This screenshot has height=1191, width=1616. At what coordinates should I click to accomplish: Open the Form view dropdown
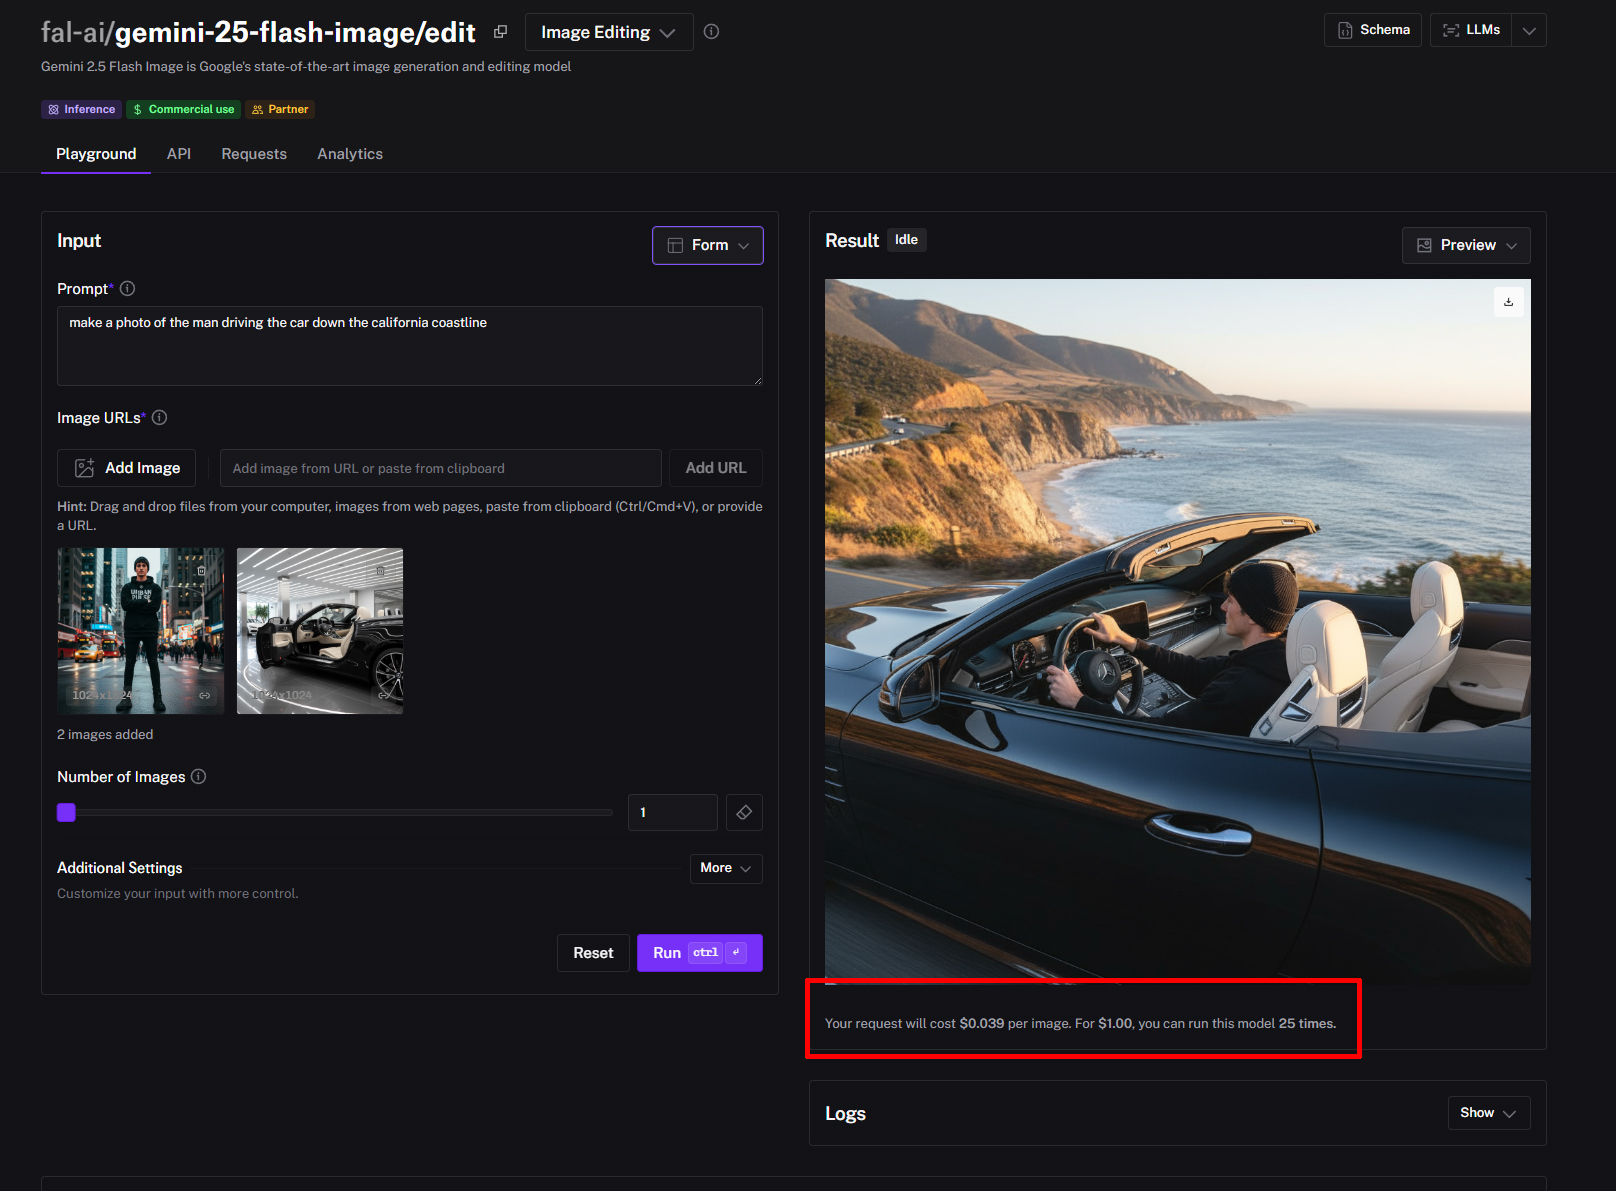tap(707, 246)
